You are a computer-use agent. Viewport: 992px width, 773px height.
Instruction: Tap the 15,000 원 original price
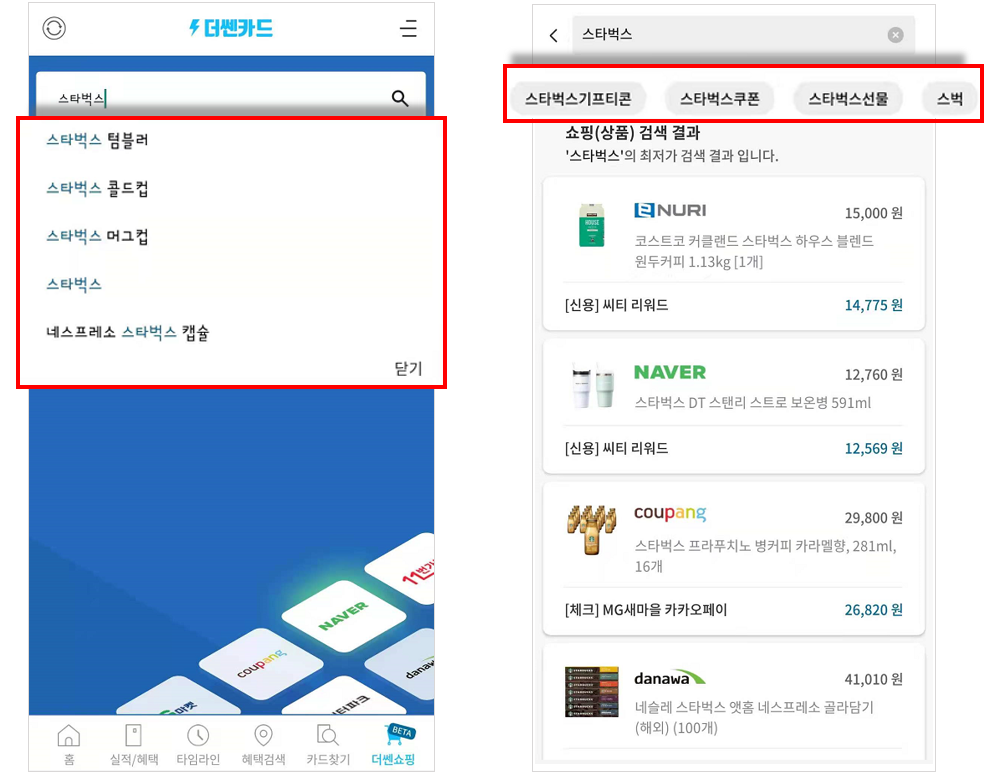tap(874, 213)
